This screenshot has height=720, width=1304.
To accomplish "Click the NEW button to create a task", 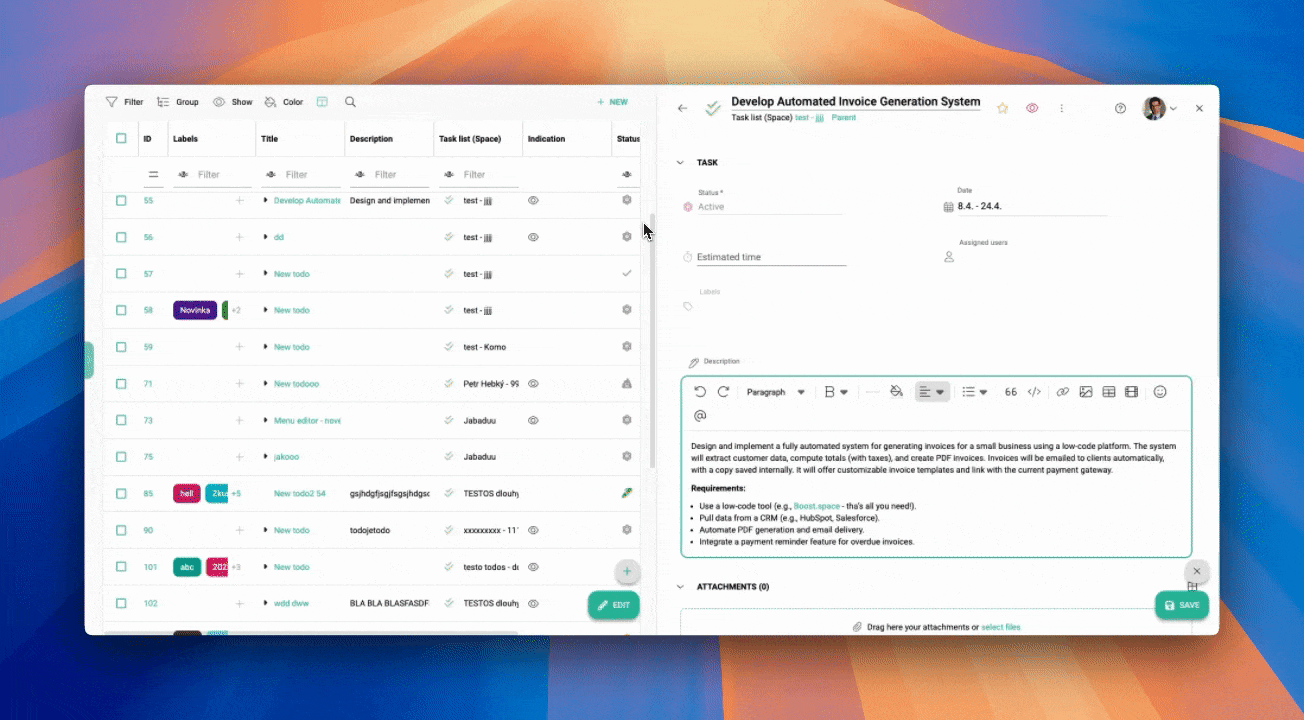I will 611,101.
